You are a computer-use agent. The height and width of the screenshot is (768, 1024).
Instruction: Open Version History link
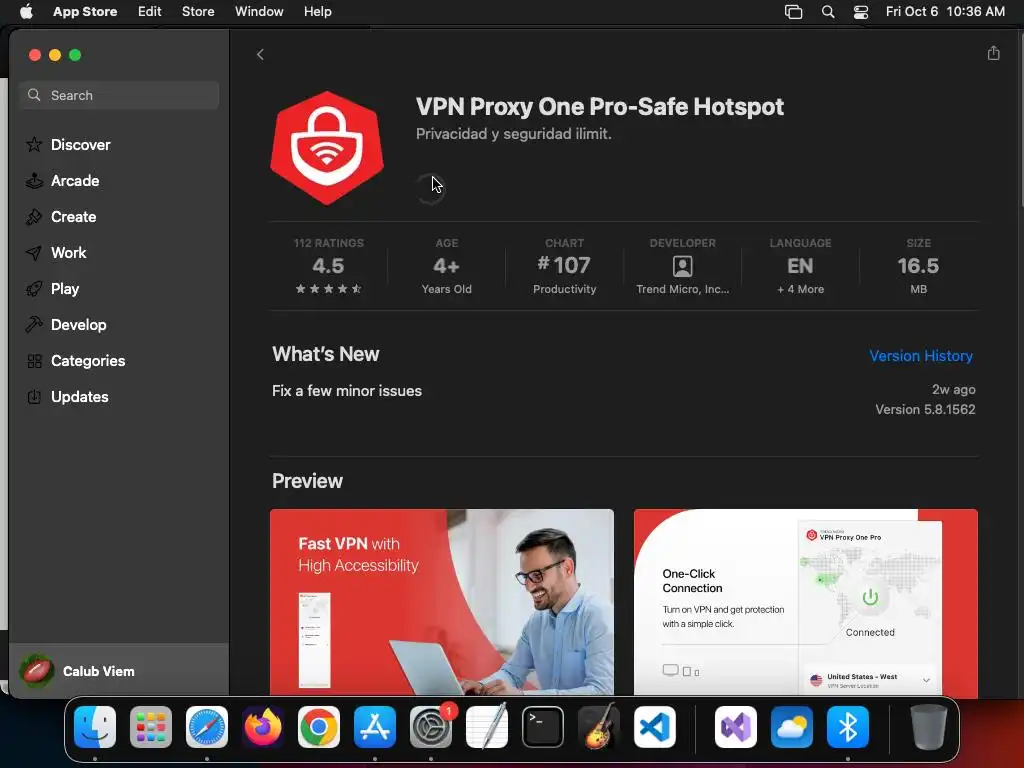click(x=921, y=356)
